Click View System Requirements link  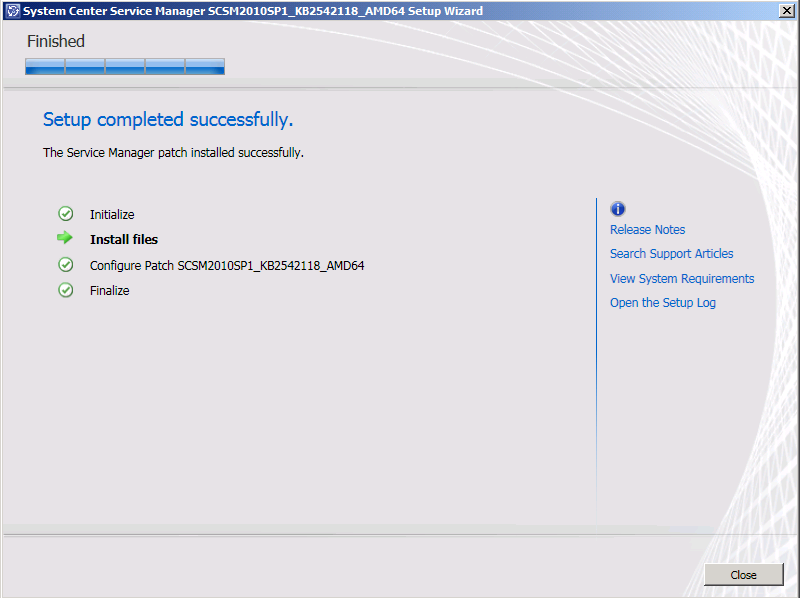(x=682, y=279)
